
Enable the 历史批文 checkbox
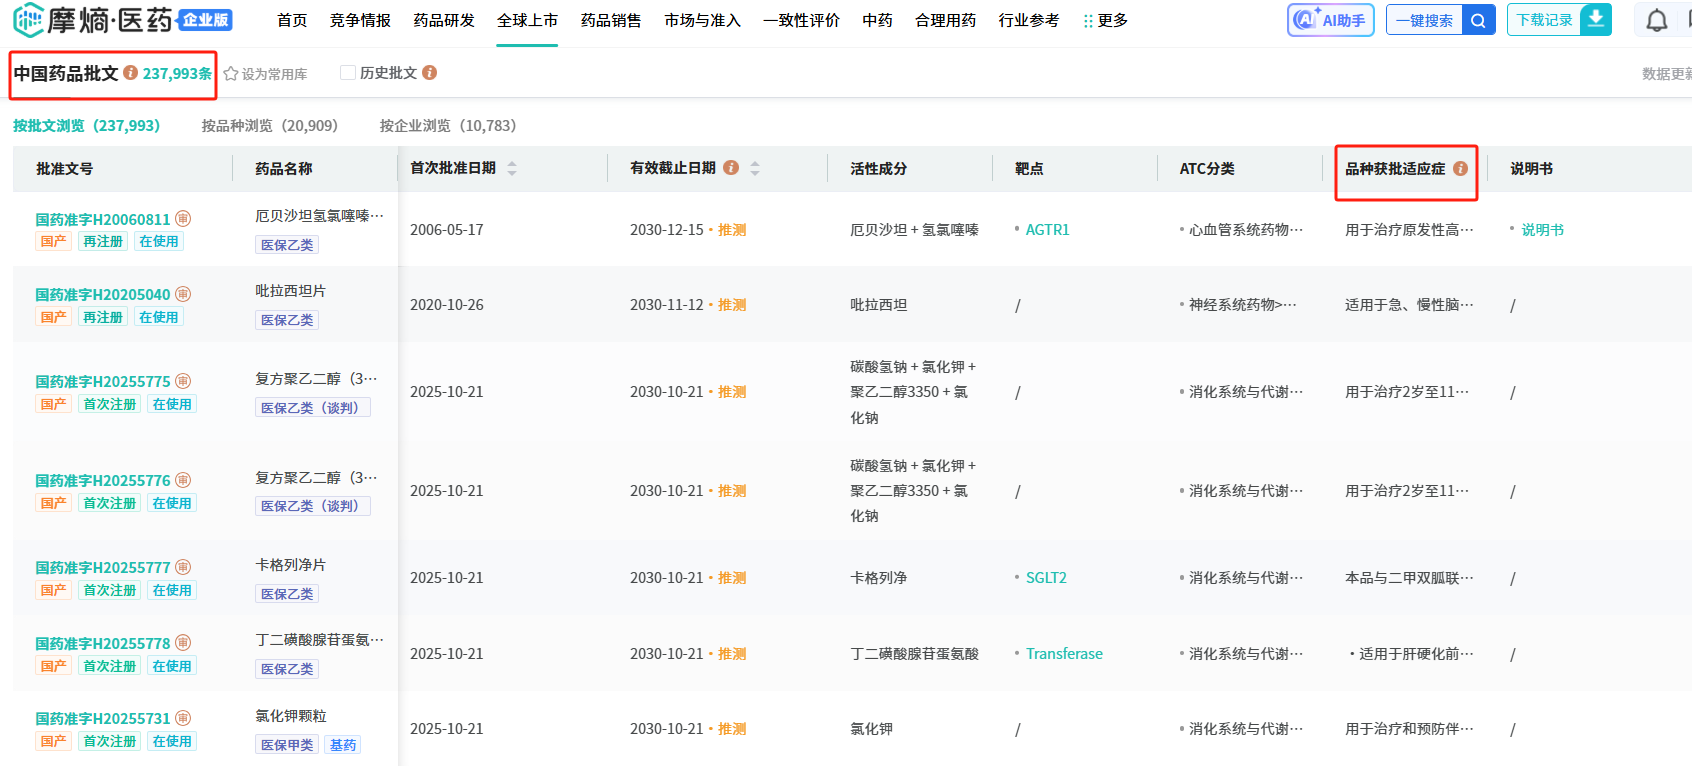[x=348, y=73]
